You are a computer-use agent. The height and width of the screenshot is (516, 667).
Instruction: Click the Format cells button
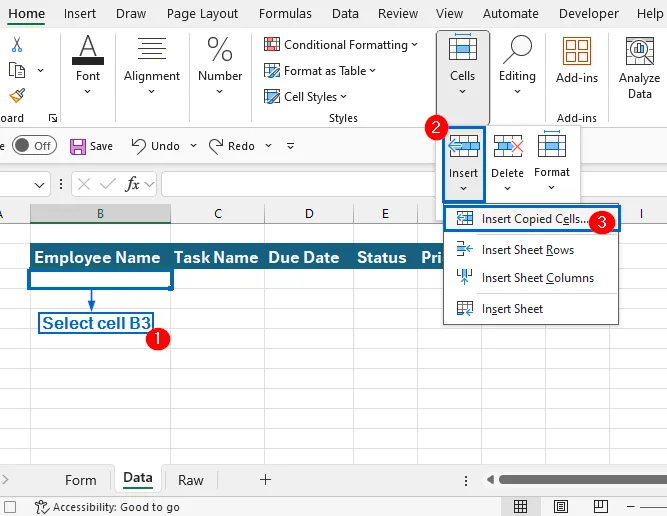click(x=551, y=160)
